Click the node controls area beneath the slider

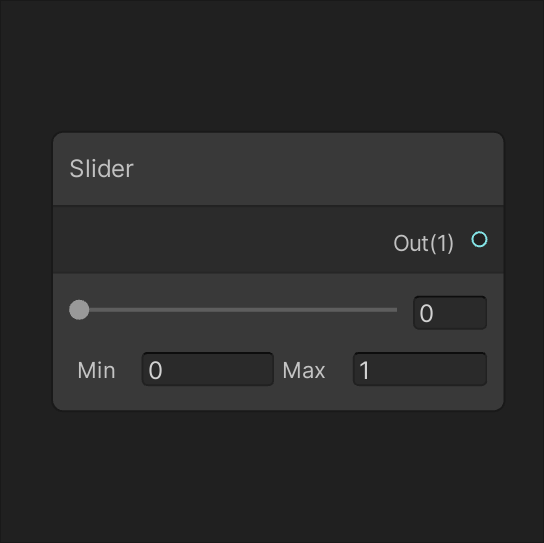pyautogui.click(x=278, y=398)
